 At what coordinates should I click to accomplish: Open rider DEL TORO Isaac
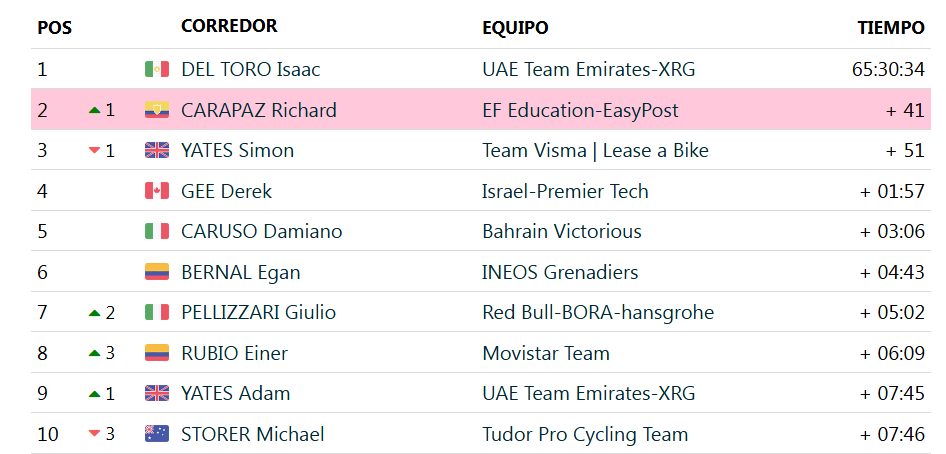[x=250, y=69]
